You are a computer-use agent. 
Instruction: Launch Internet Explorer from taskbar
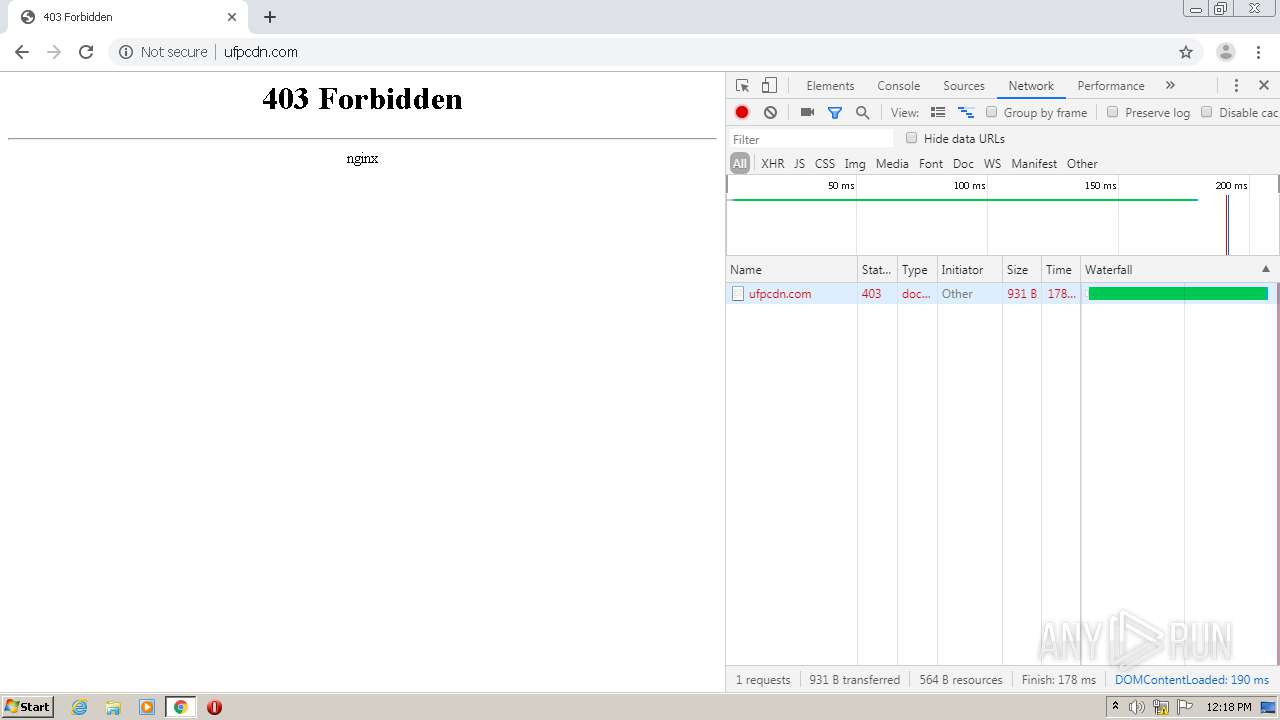point(80,707)
